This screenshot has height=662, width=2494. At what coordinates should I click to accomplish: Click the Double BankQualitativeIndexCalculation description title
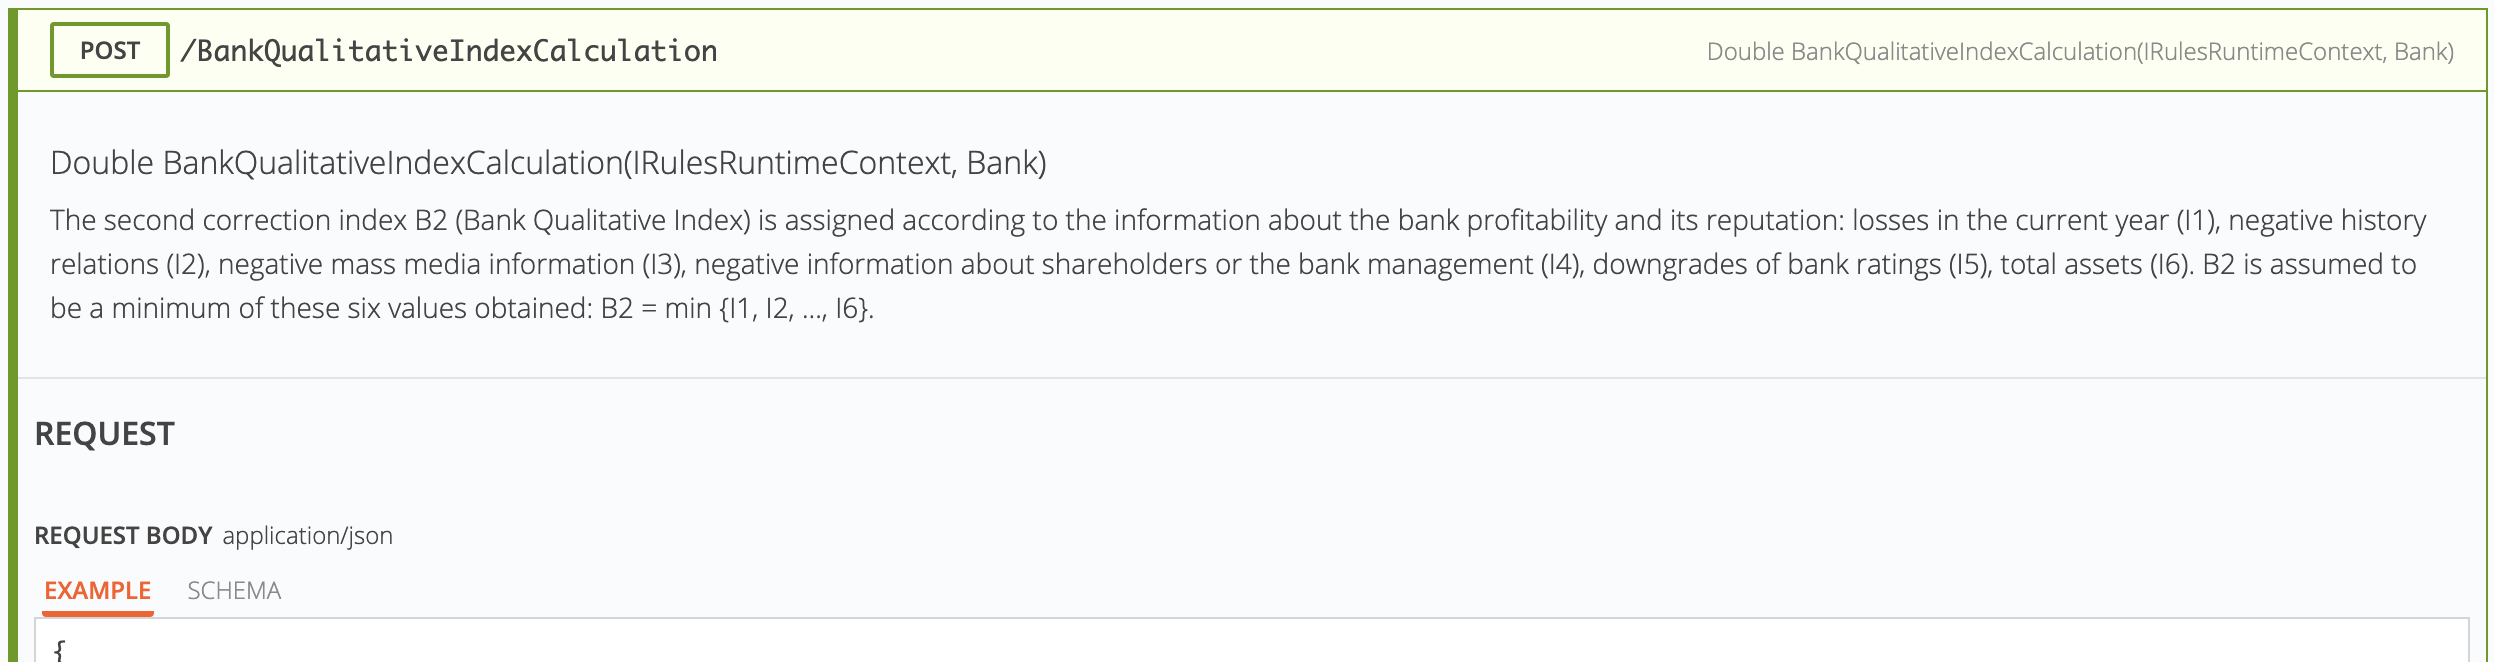point(548,163)
